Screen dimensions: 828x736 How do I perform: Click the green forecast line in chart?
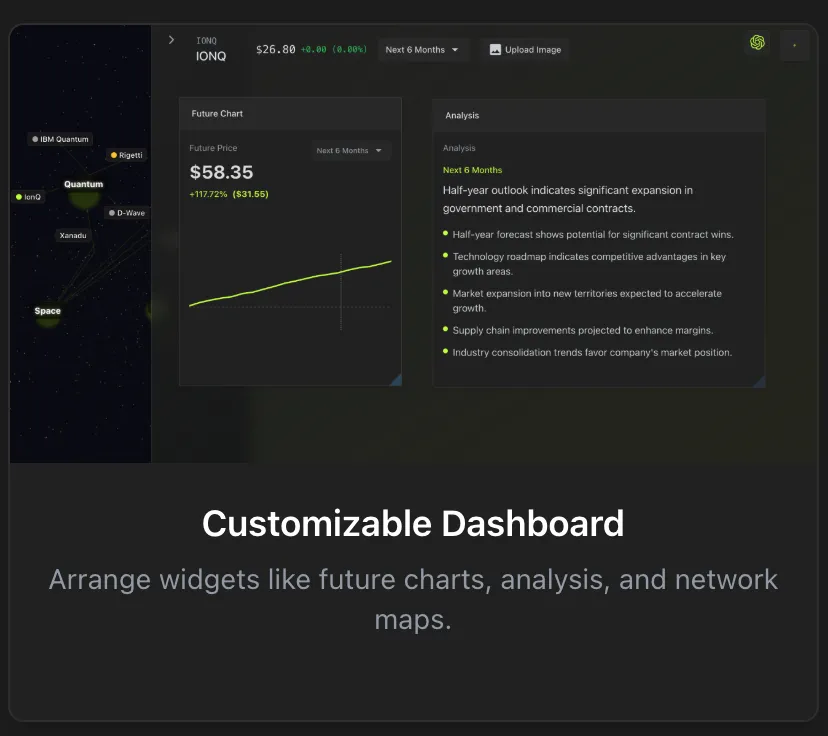click(x=290, y=282)
